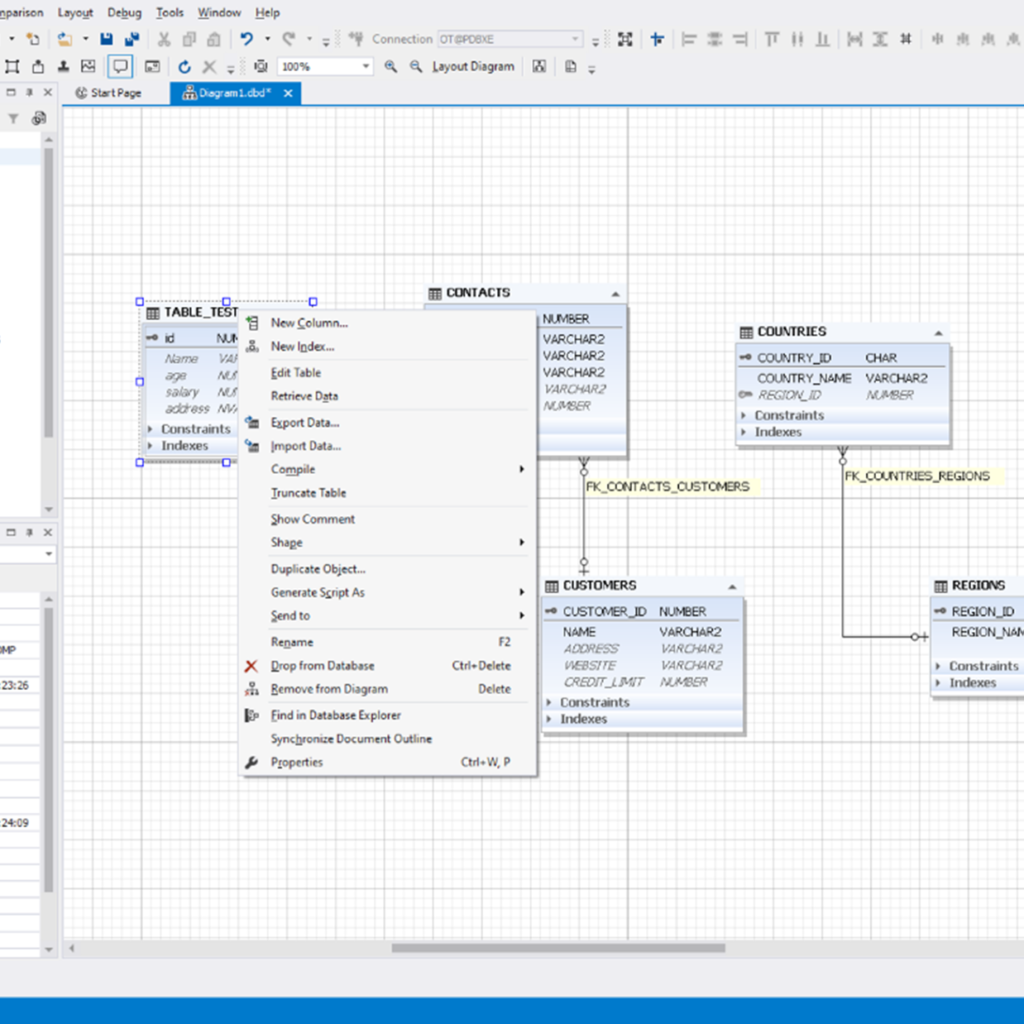
Task: Open the 100% zoom level dropdown
Action: (366, 67)
